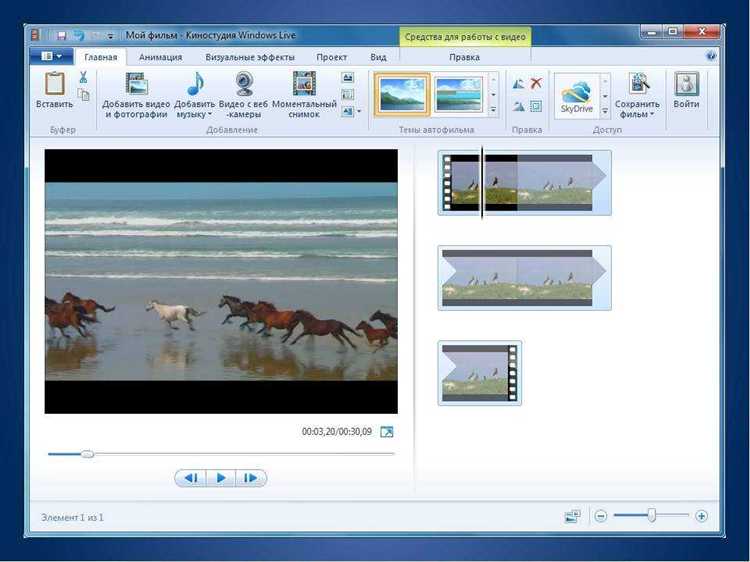Open the Добавить музыку dropdown arrow
This screenshot has height=562, width=750.
[210, 114]
